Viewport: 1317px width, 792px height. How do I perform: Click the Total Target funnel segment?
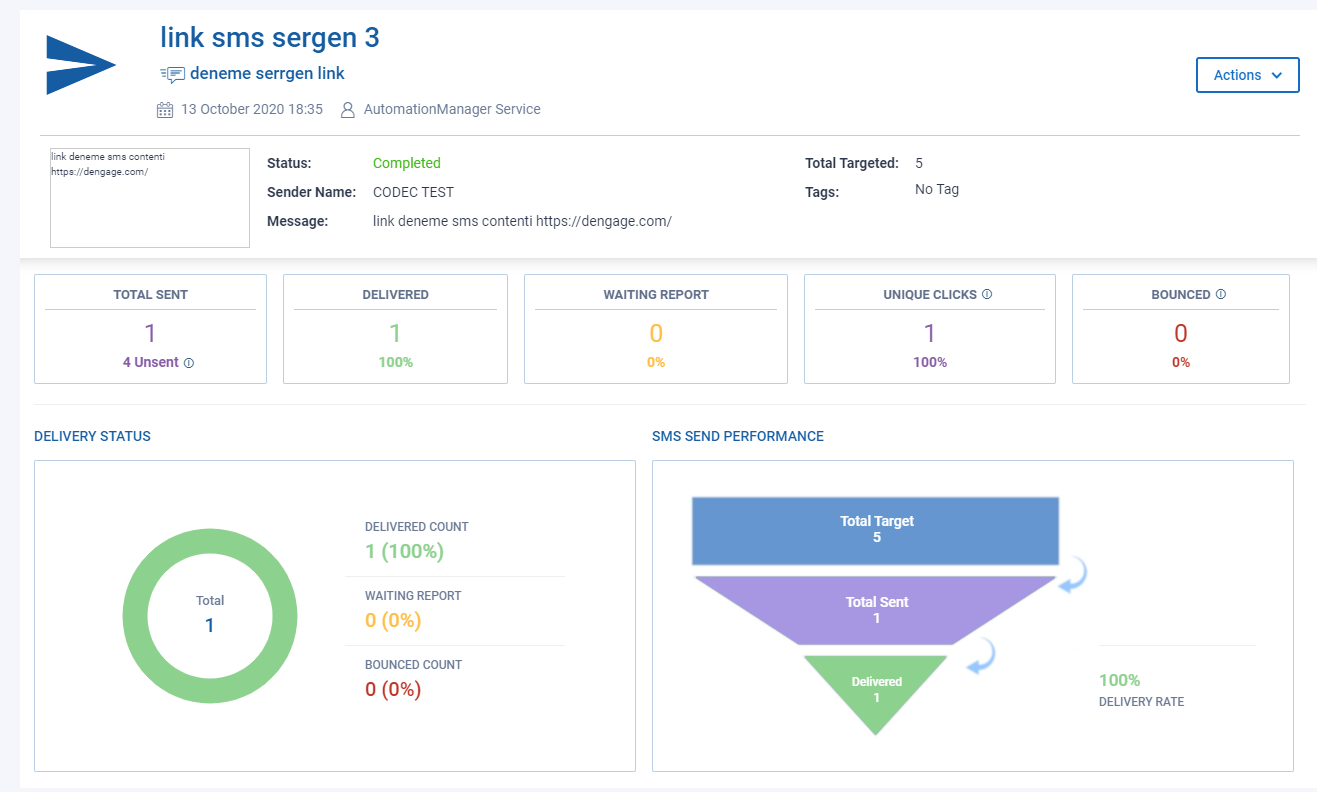876,530
